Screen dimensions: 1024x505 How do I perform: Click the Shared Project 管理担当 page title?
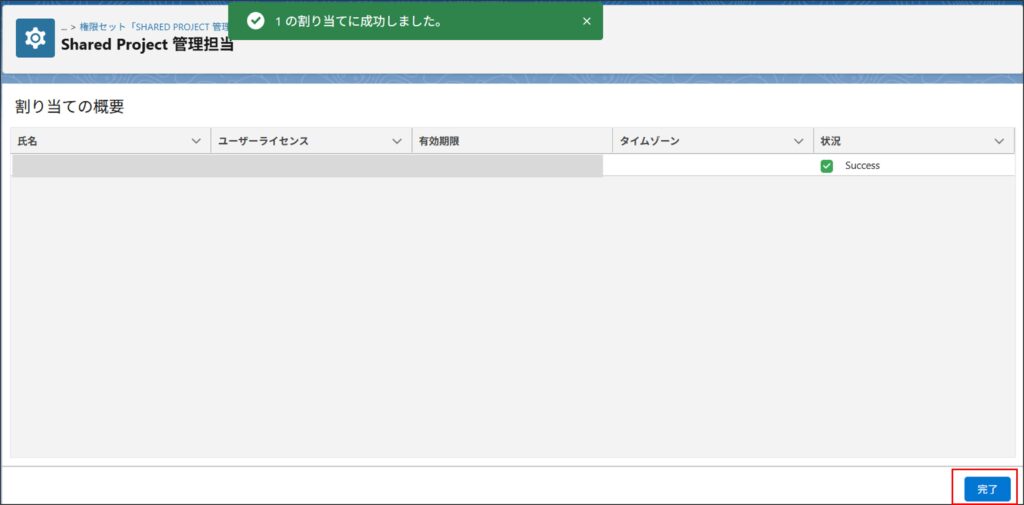(x=146, y=45)
